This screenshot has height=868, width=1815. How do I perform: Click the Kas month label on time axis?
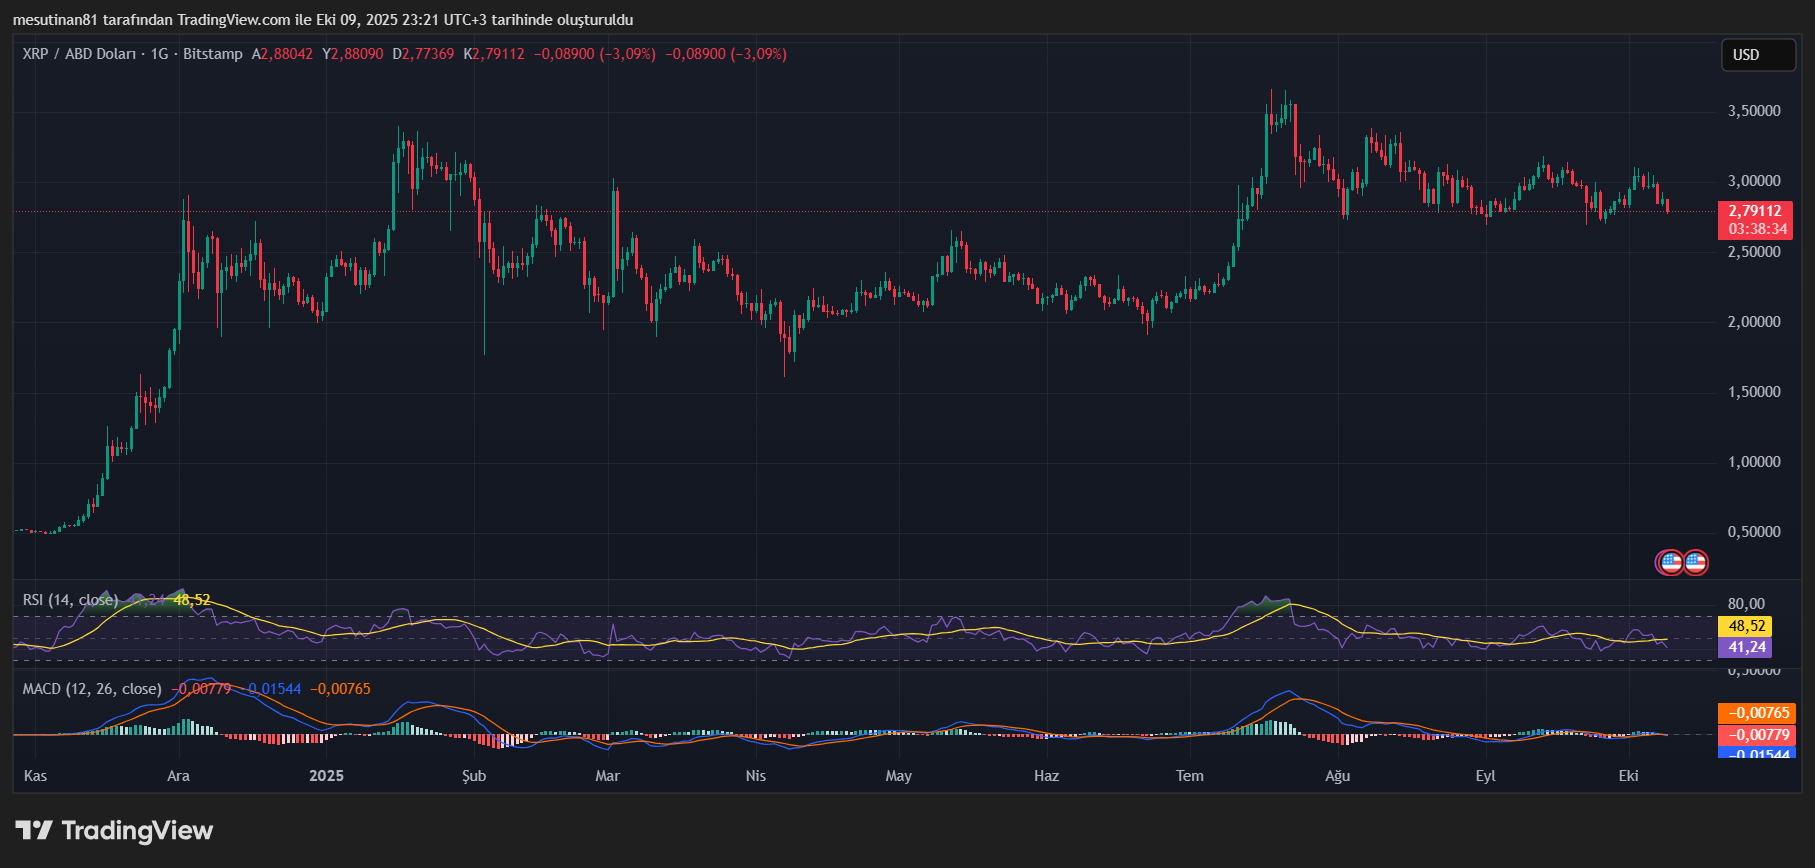pyautogui.click(x=35, y=776)
